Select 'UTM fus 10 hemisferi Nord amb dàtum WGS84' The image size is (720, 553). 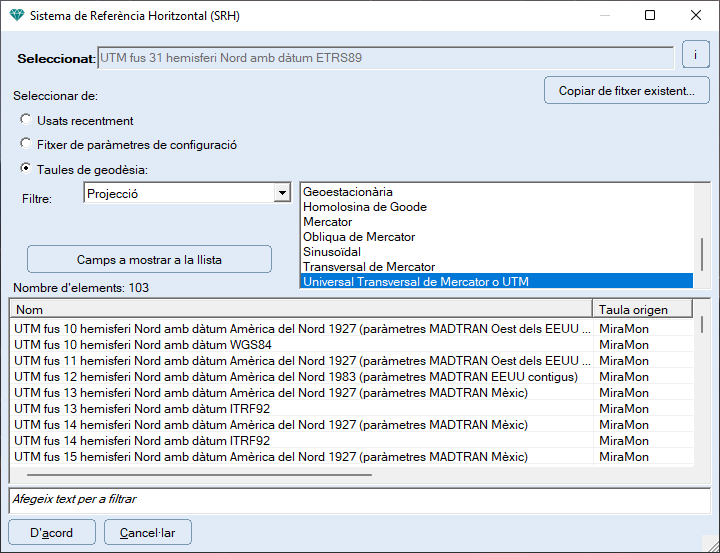coord(351,344)
